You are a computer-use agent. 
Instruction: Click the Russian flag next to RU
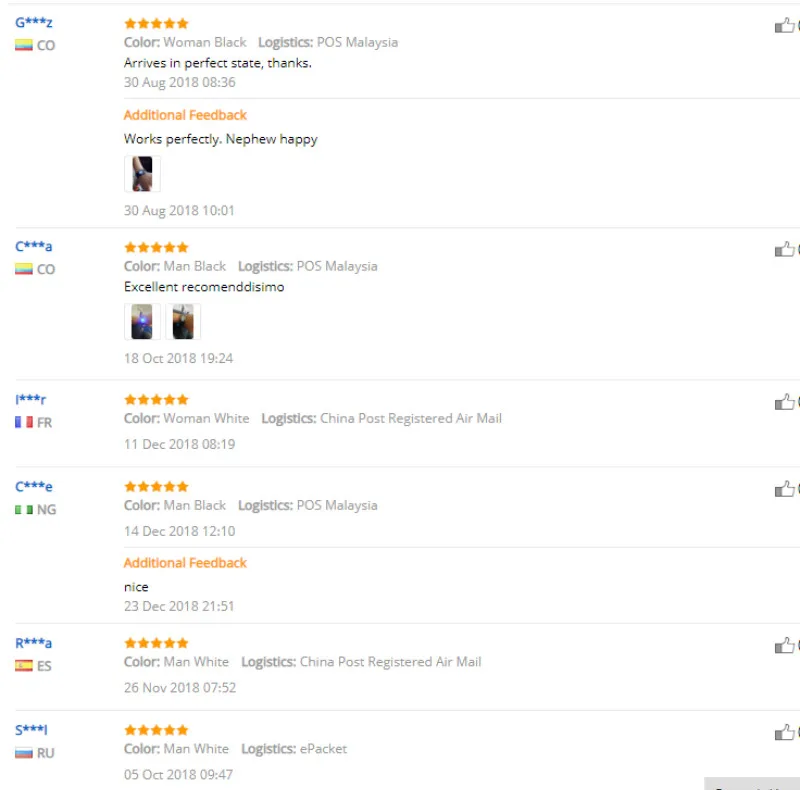24,753
